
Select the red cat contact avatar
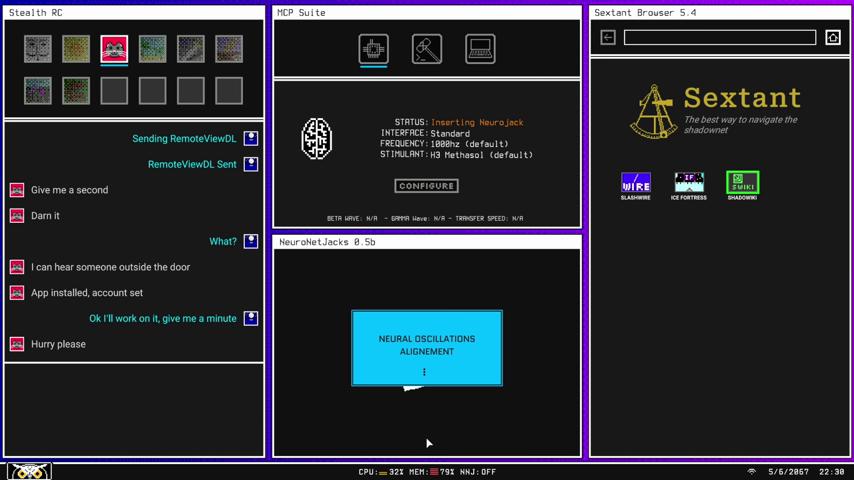click(114, 49)
